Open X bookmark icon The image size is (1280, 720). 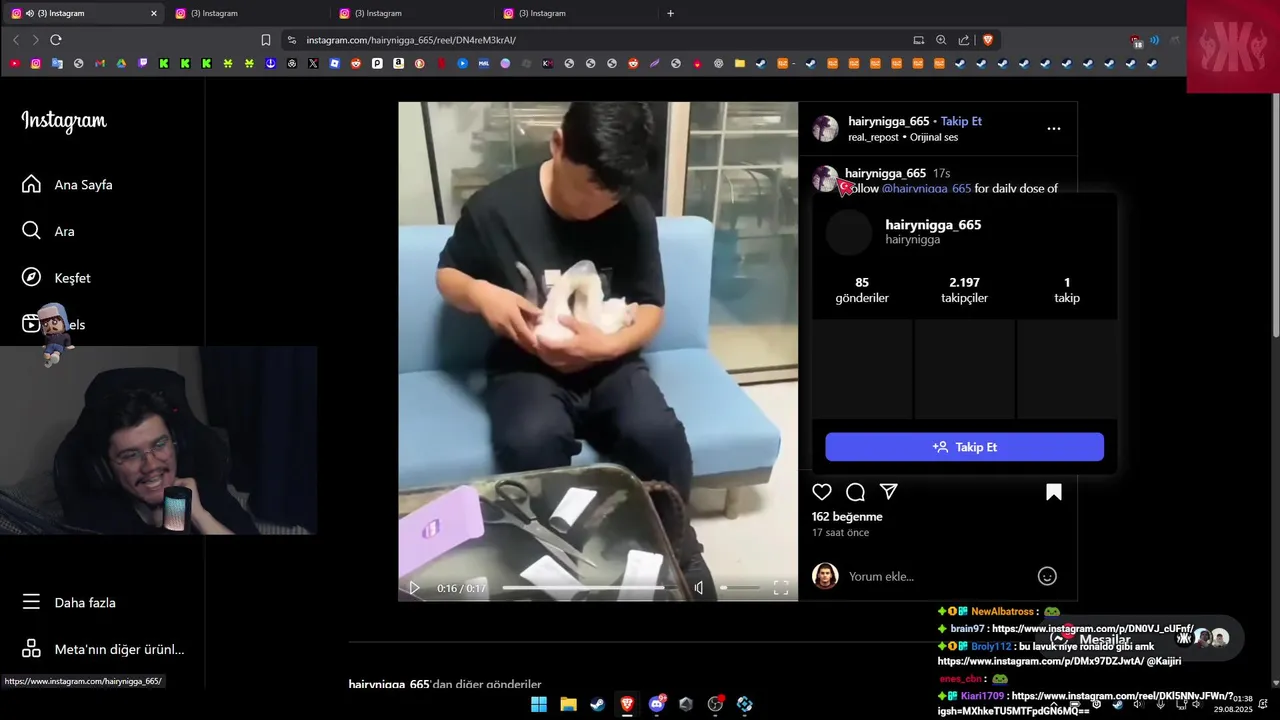point(313,63)
